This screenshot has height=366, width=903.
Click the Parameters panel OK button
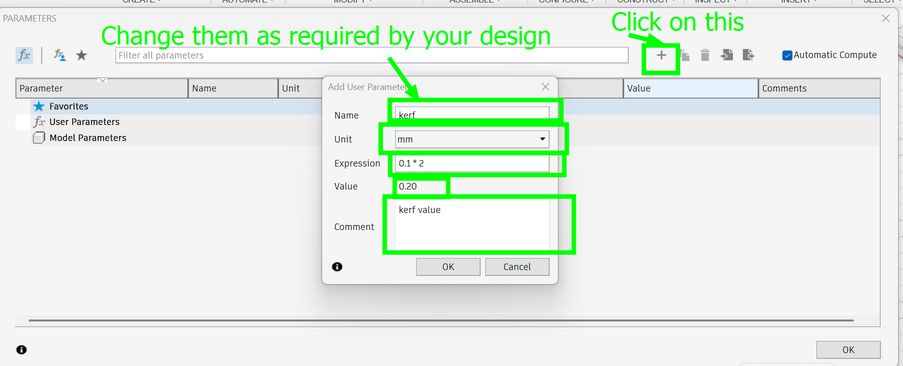(848, 349)
